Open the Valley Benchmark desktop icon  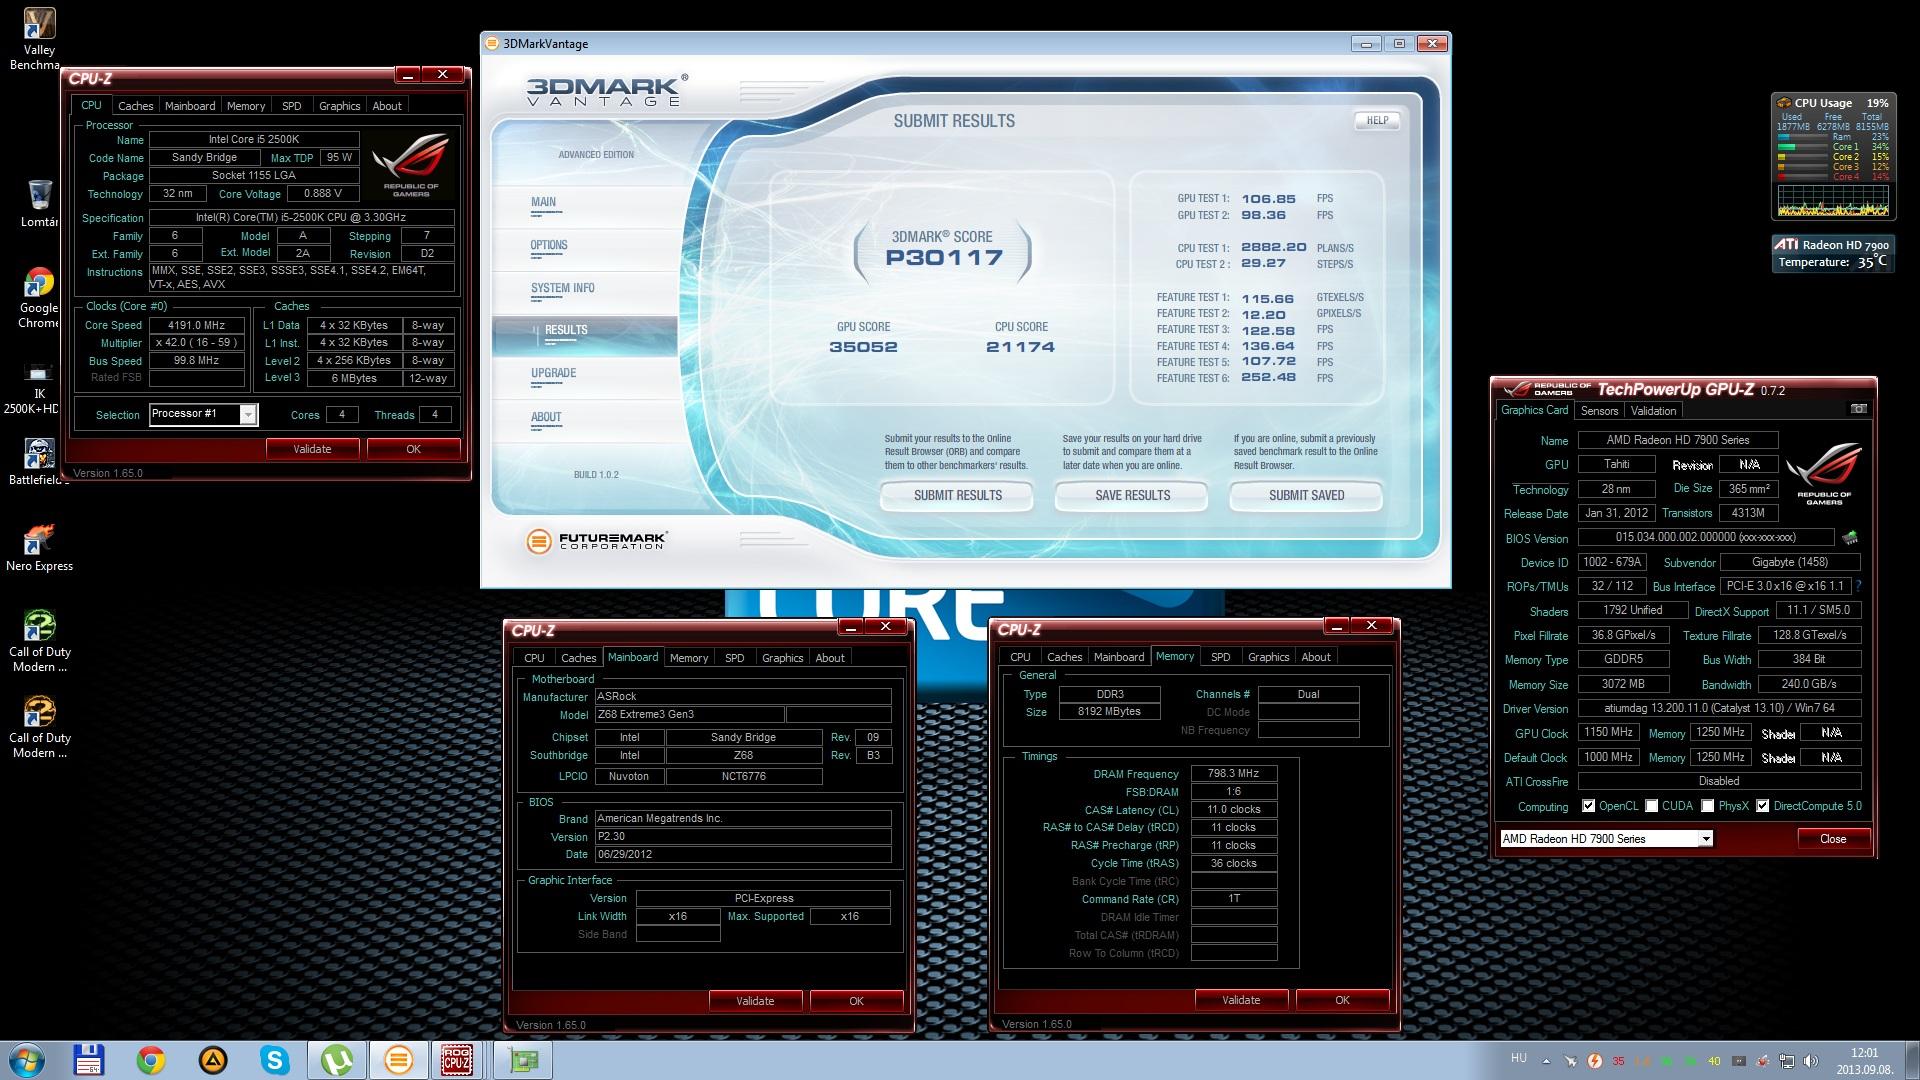click(x=39, y=24)
